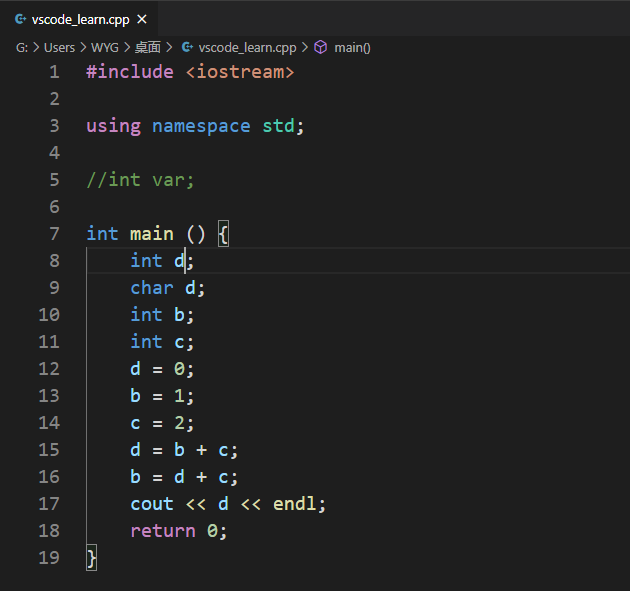Open the WYG breadcrumb segment
630x591 pixels.
pos(104,48)
